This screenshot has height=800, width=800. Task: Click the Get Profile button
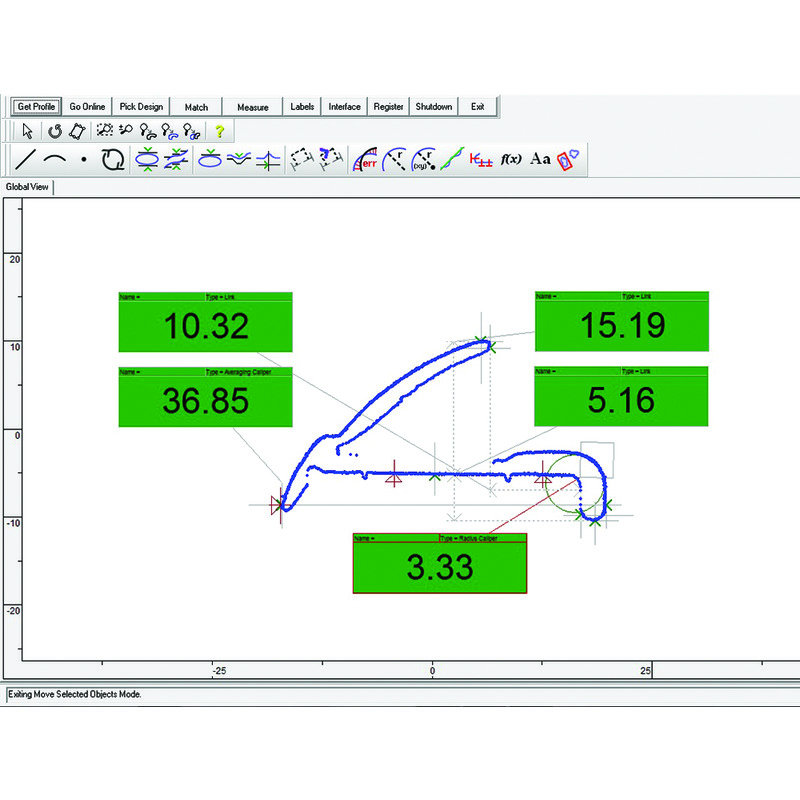pos(37,107)
